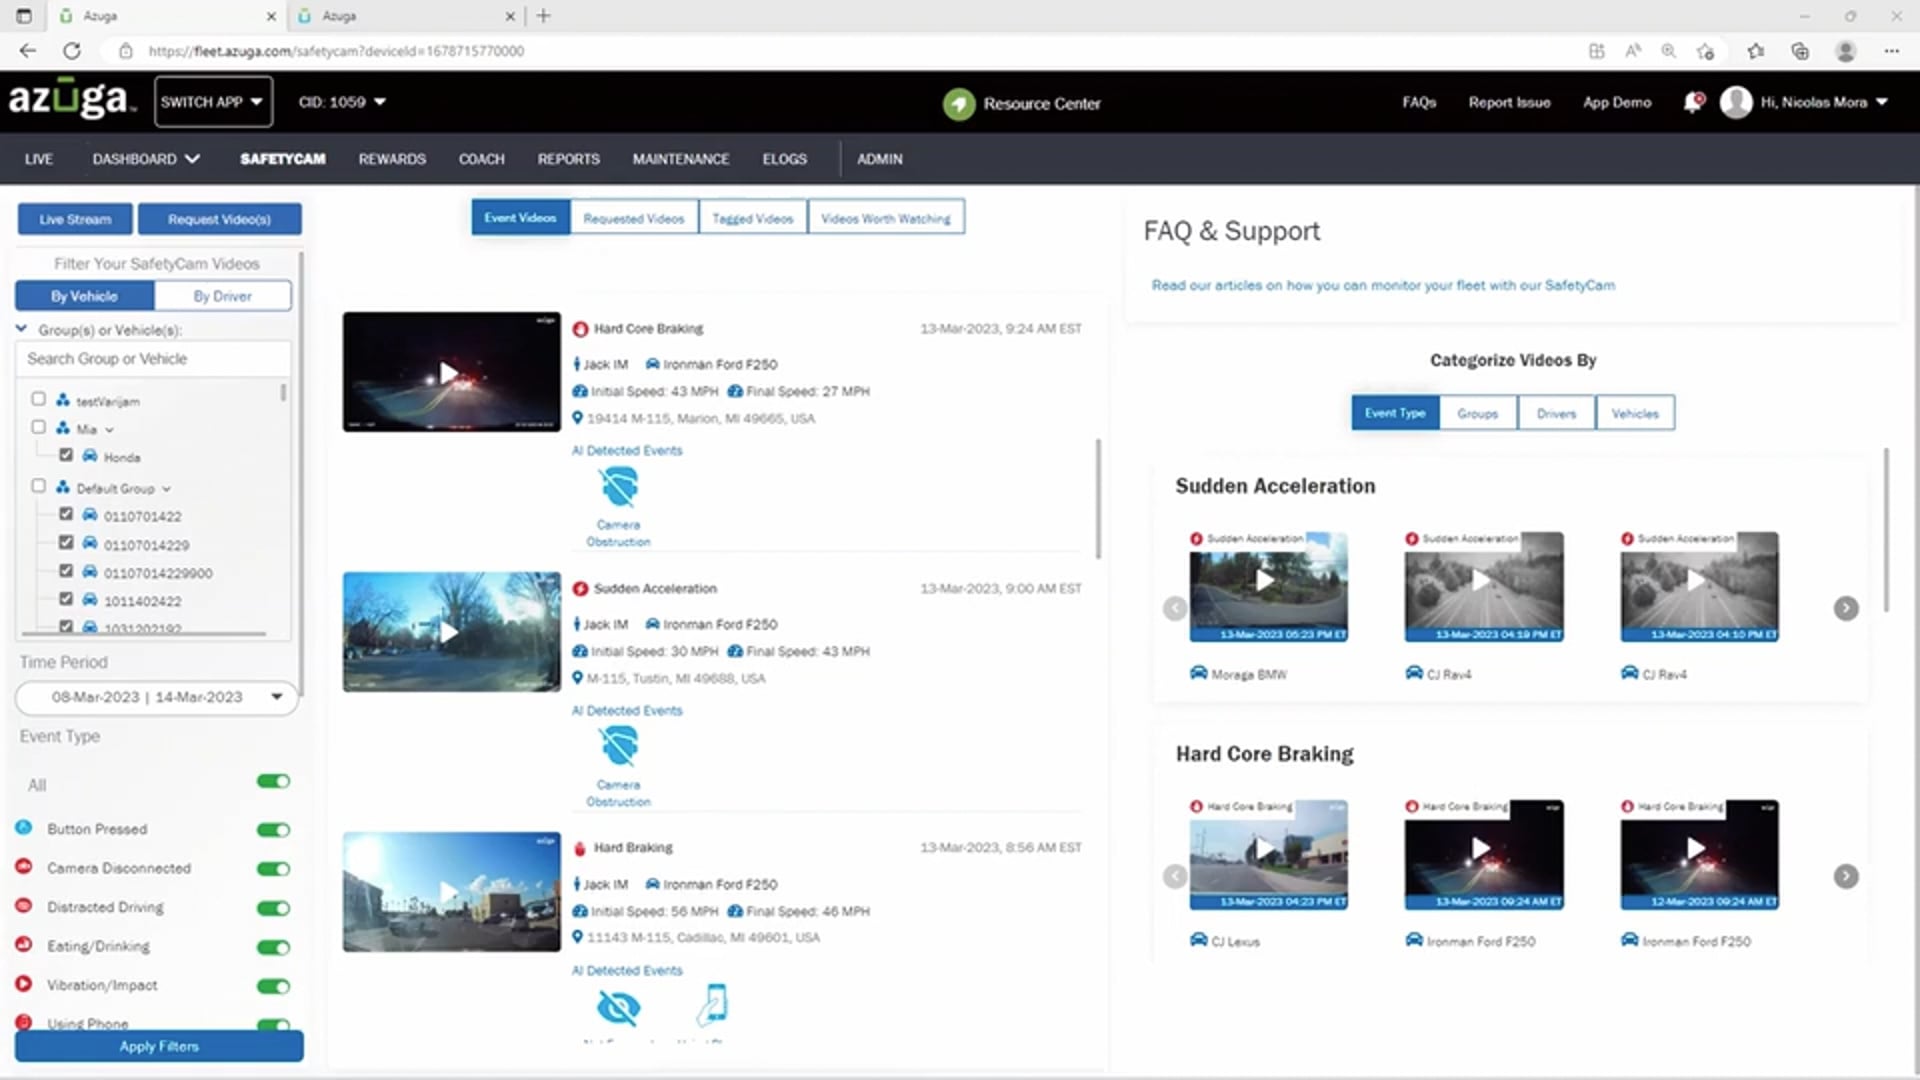Image resolution: width=1920 pixels, height=1080 pixels.
Task: Open the REPORTS menu item
Action: (568, 159)
